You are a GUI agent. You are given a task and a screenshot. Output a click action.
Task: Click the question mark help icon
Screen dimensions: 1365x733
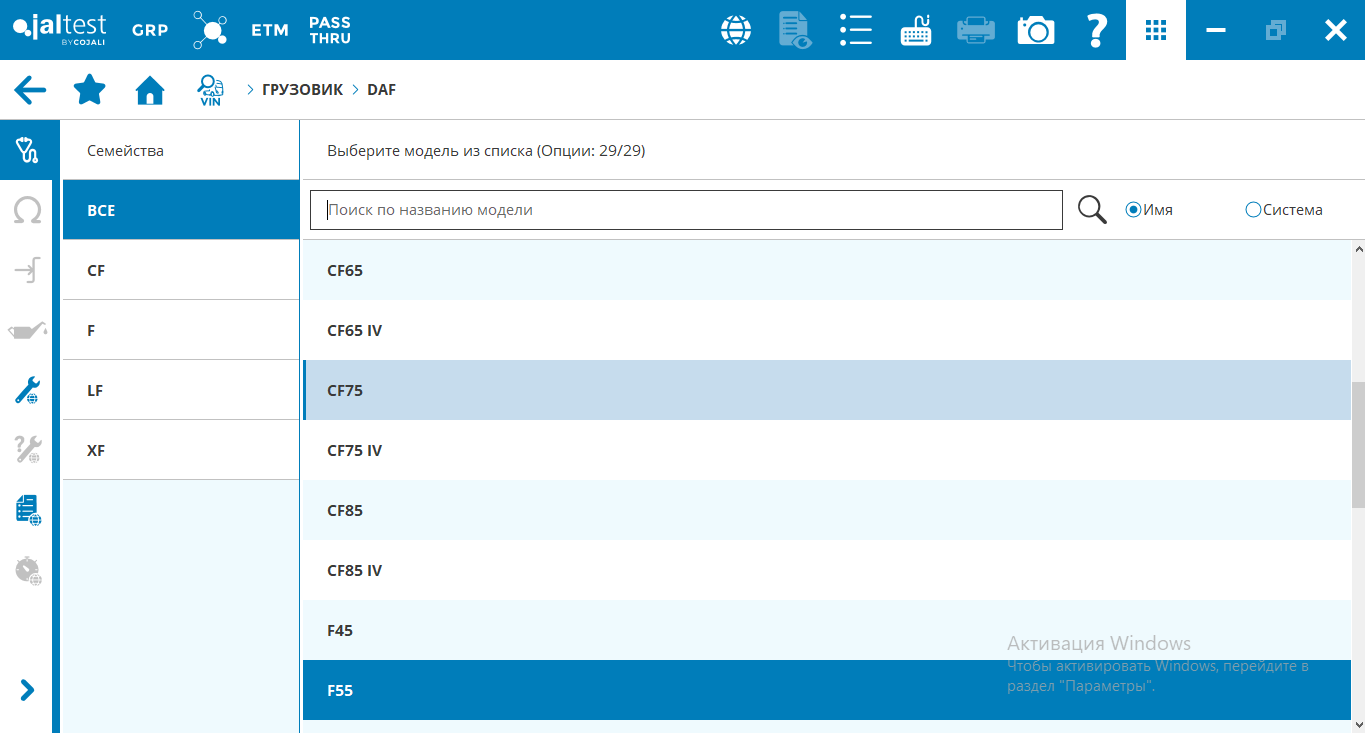(1096, 30)
